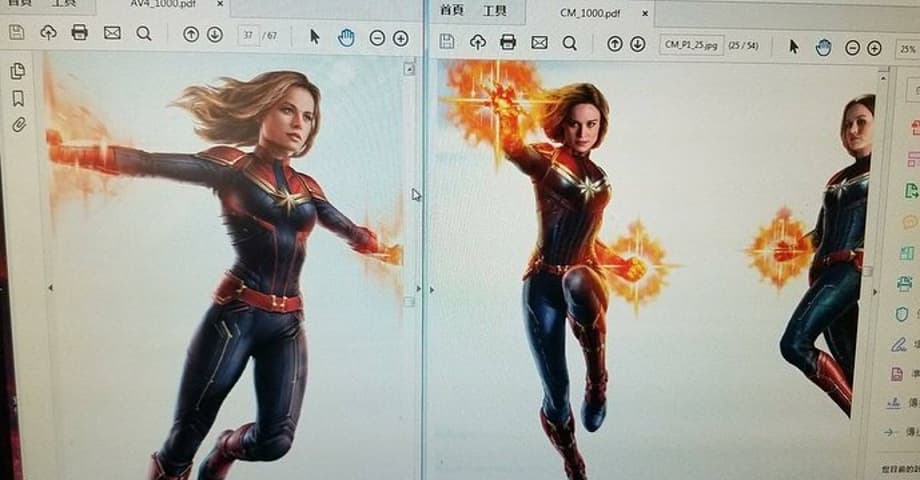Switch to arrow selection tool in left window
The width and height of the screenshot is (920, 480).
coord(314,36)
